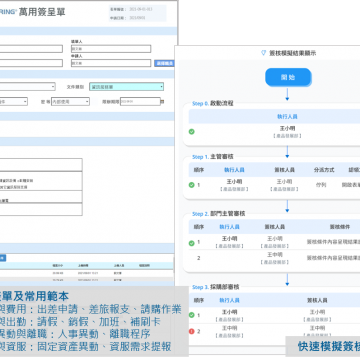Viewport: 360px width, 360px height.
Task: Click the 填單人 input field
Action: tap(111, 49)
